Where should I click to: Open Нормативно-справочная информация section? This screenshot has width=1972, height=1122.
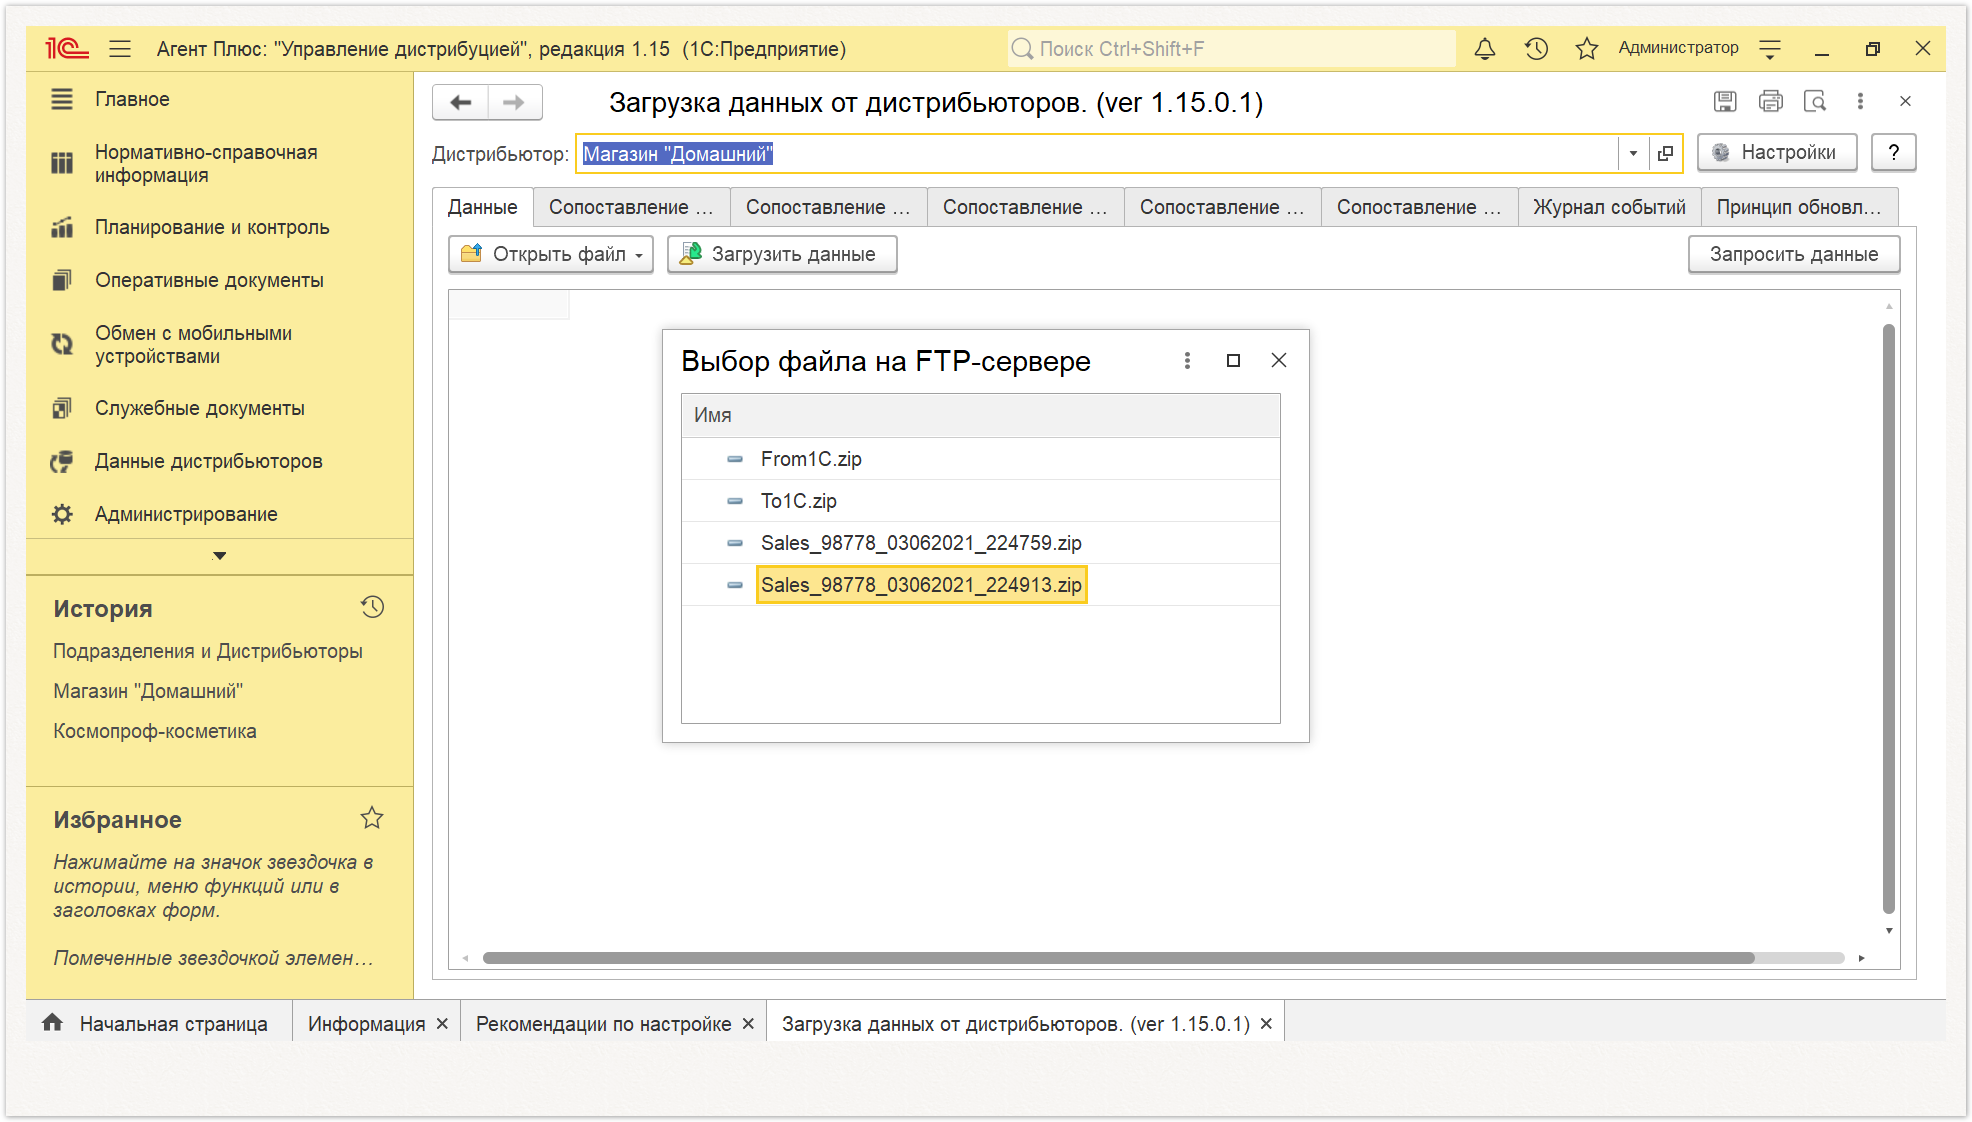206,163
